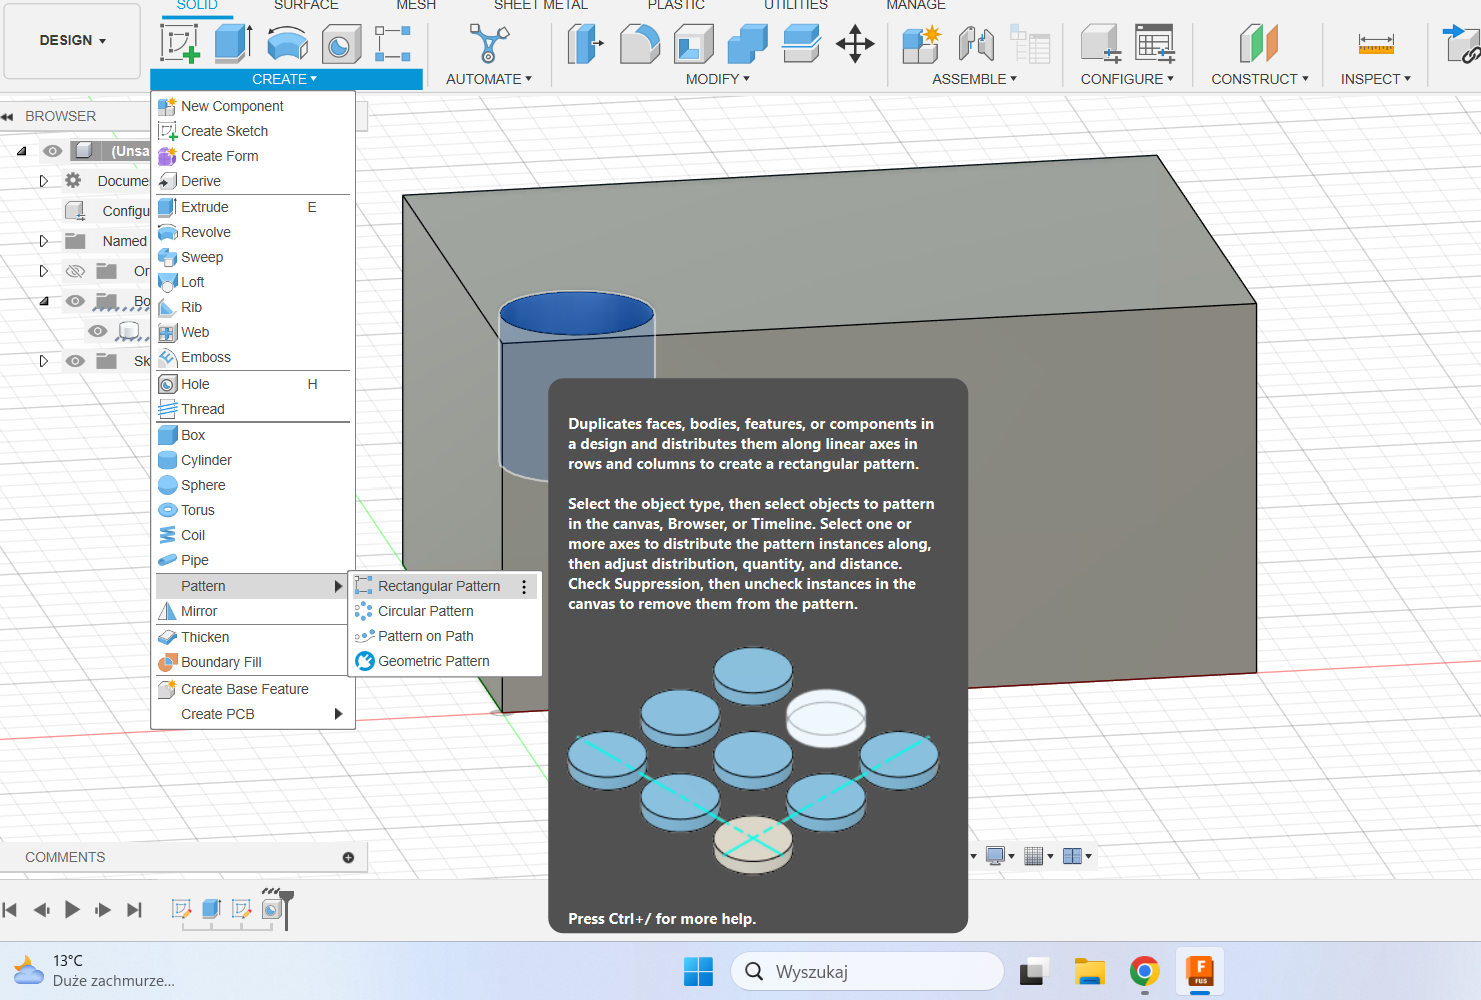The image size is (1481, 1000).
Task: Click the Fillet modify icon
Action: [x=640, y=44]
